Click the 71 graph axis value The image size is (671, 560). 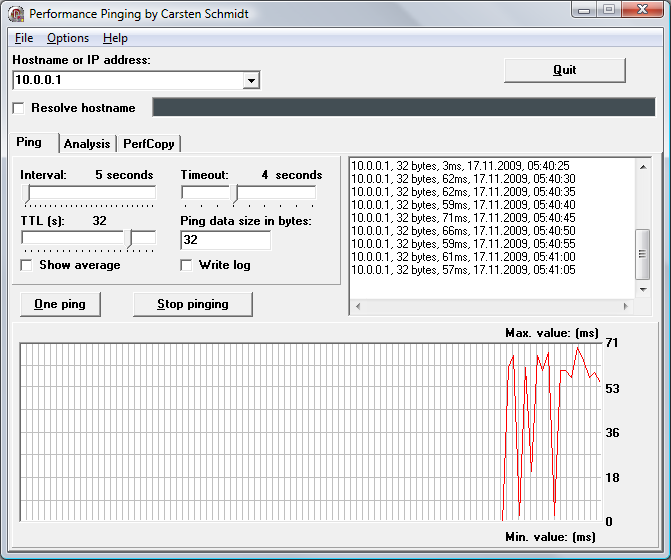(612, 343)
